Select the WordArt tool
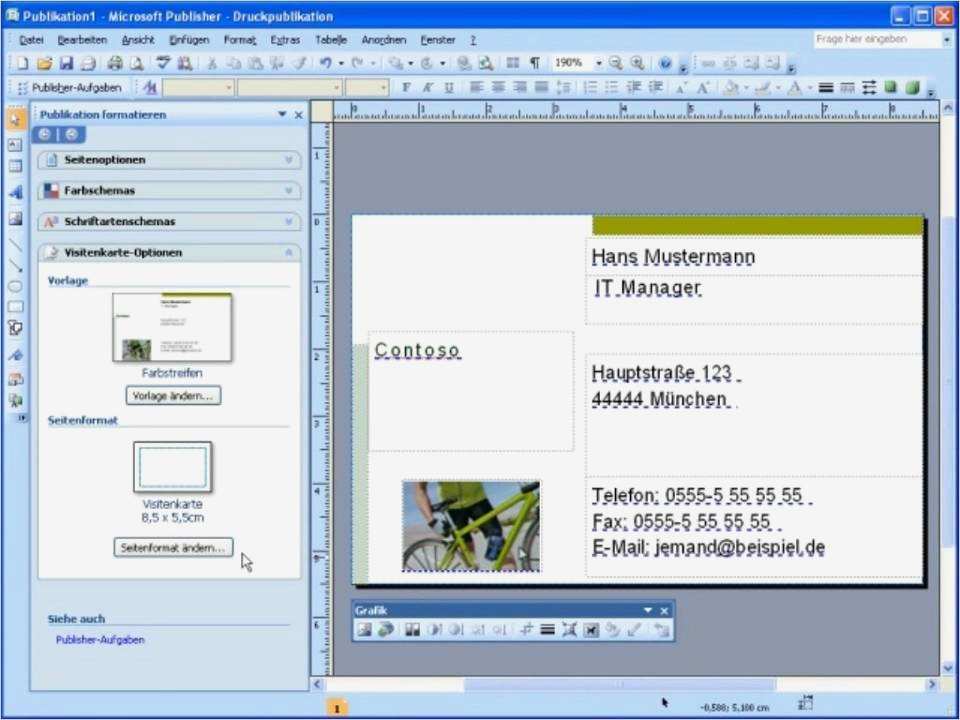This screenshot has width=960, height=720. 15,193
